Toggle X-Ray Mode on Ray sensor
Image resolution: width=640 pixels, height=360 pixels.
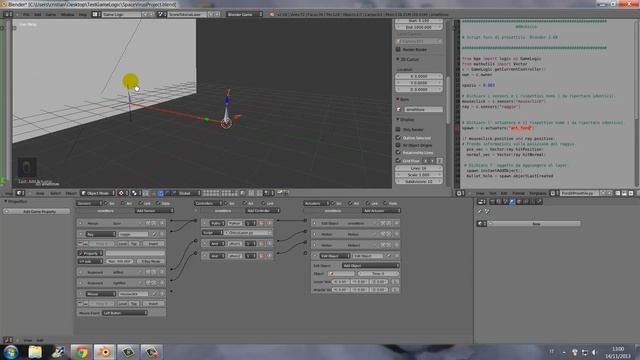point(151,261)
